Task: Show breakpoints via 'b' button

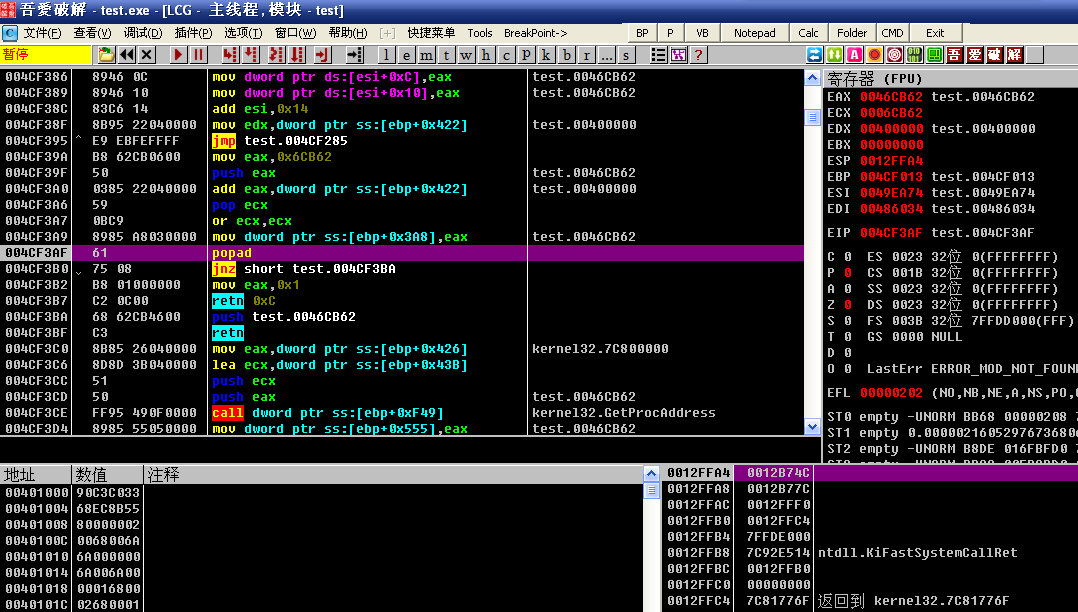Action: tap(566, 55)
